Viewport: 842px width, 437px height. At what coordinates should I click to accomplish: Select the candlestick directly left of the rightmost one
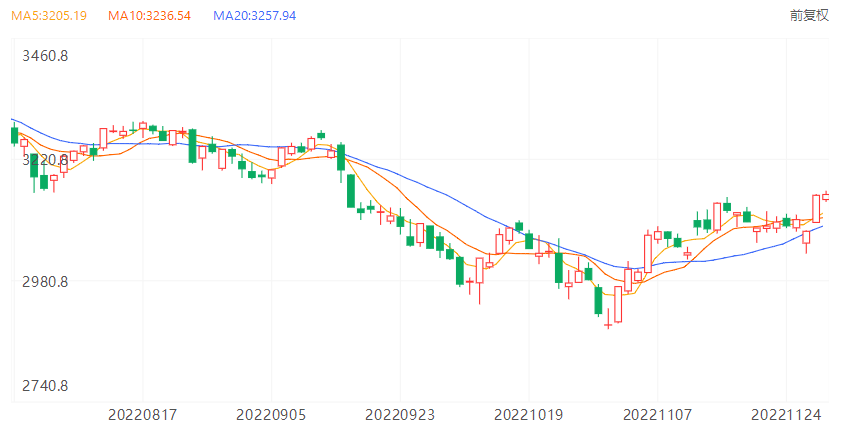pyautogui.click(x=816, y=207)
